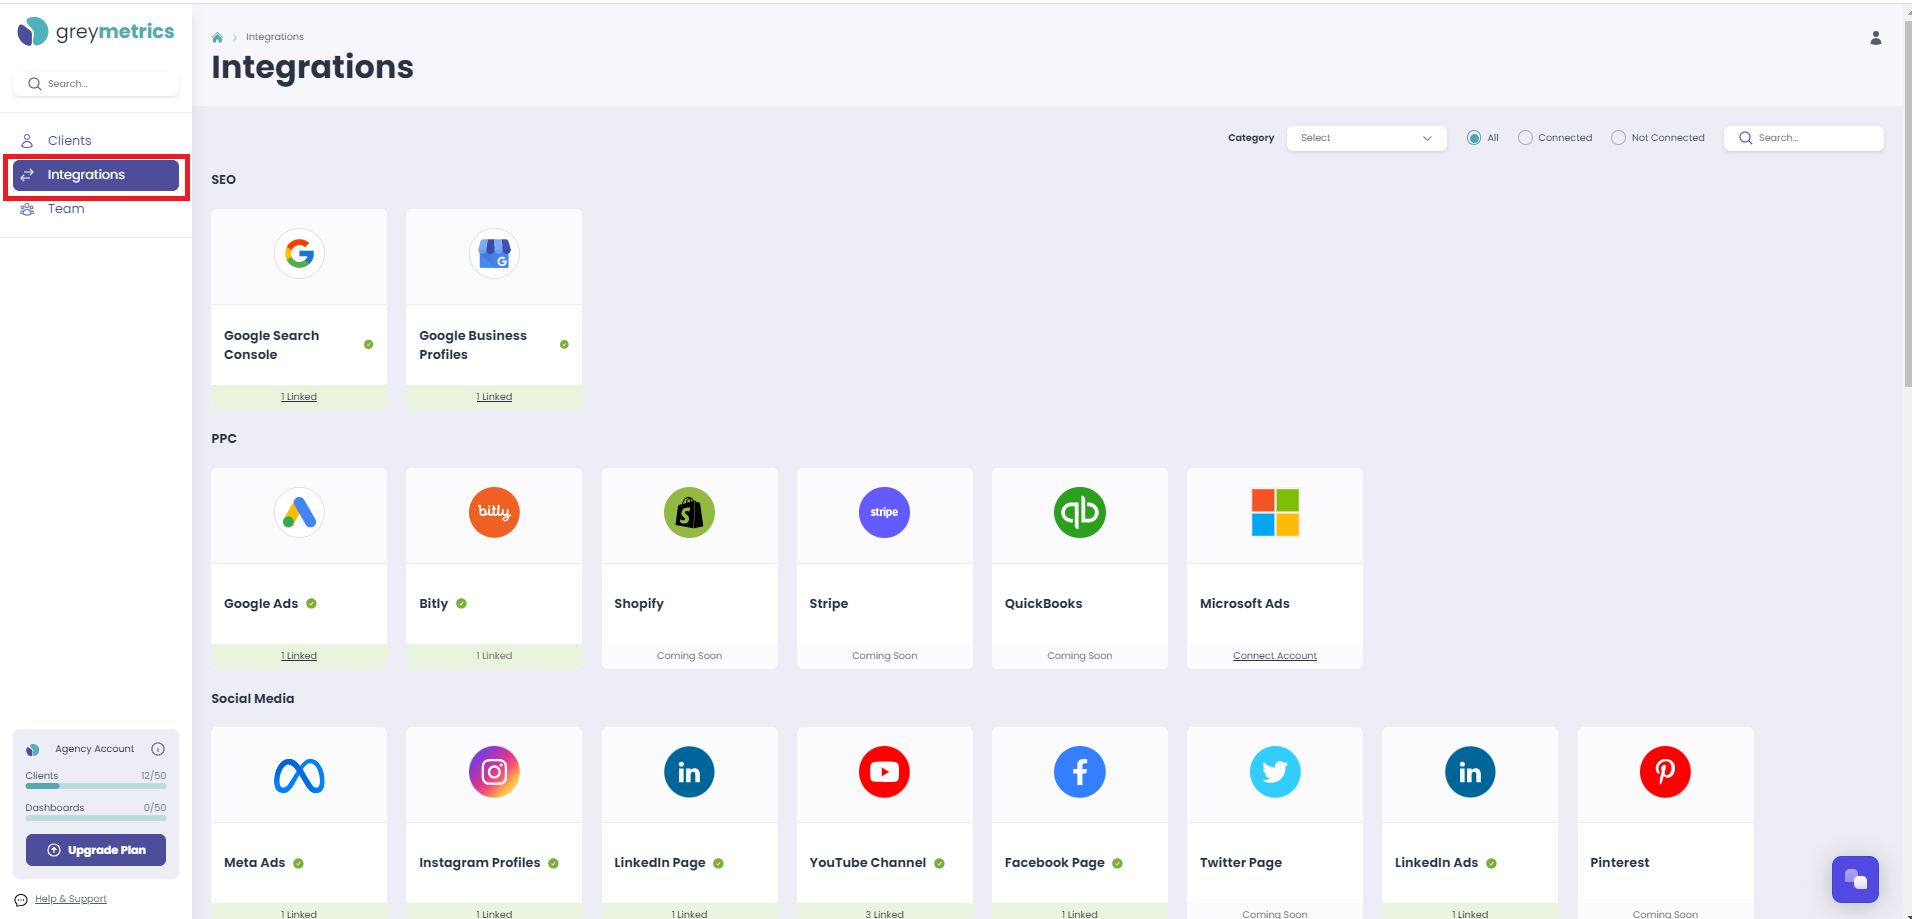Viewport: 1912px width, 919px height.
Task: Click the Bitly connected green checkmark
Action: [461, 604]
